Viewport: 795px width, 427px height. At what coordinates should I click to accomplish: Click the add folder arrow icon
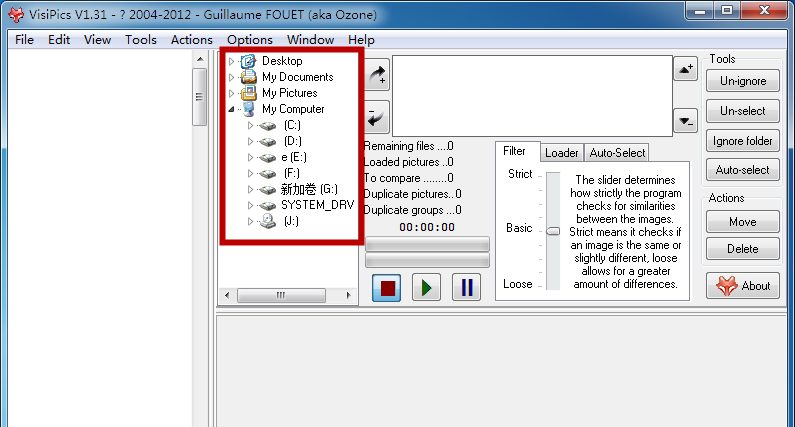pos(377,76)
